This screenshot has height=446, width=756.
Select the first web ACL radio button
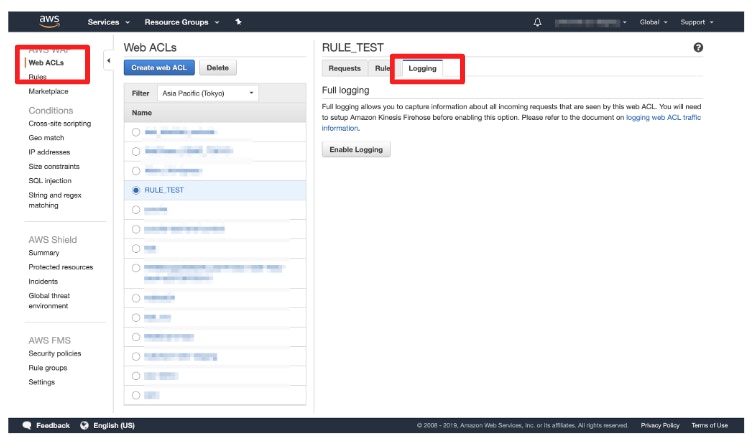click(x=136, y=132)
